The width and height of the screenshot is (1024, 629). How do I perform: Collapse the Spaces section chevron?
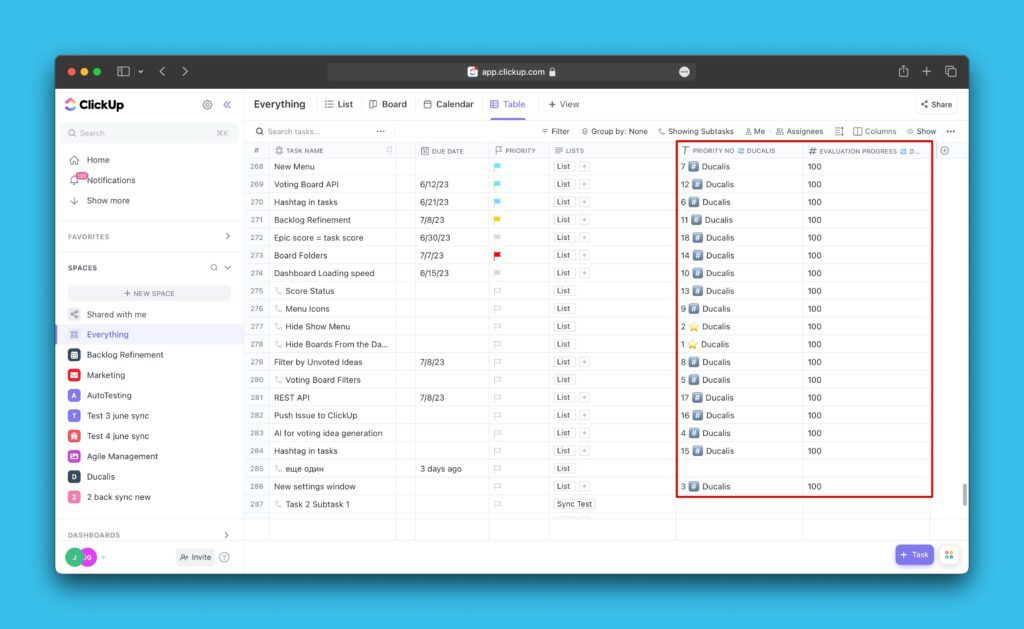pos(230,267)
